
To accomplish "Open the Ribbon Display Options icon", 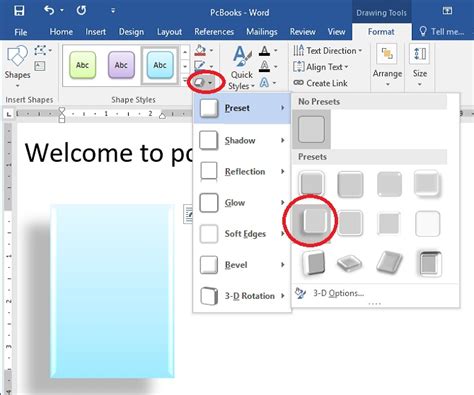I will coord(447,11).
